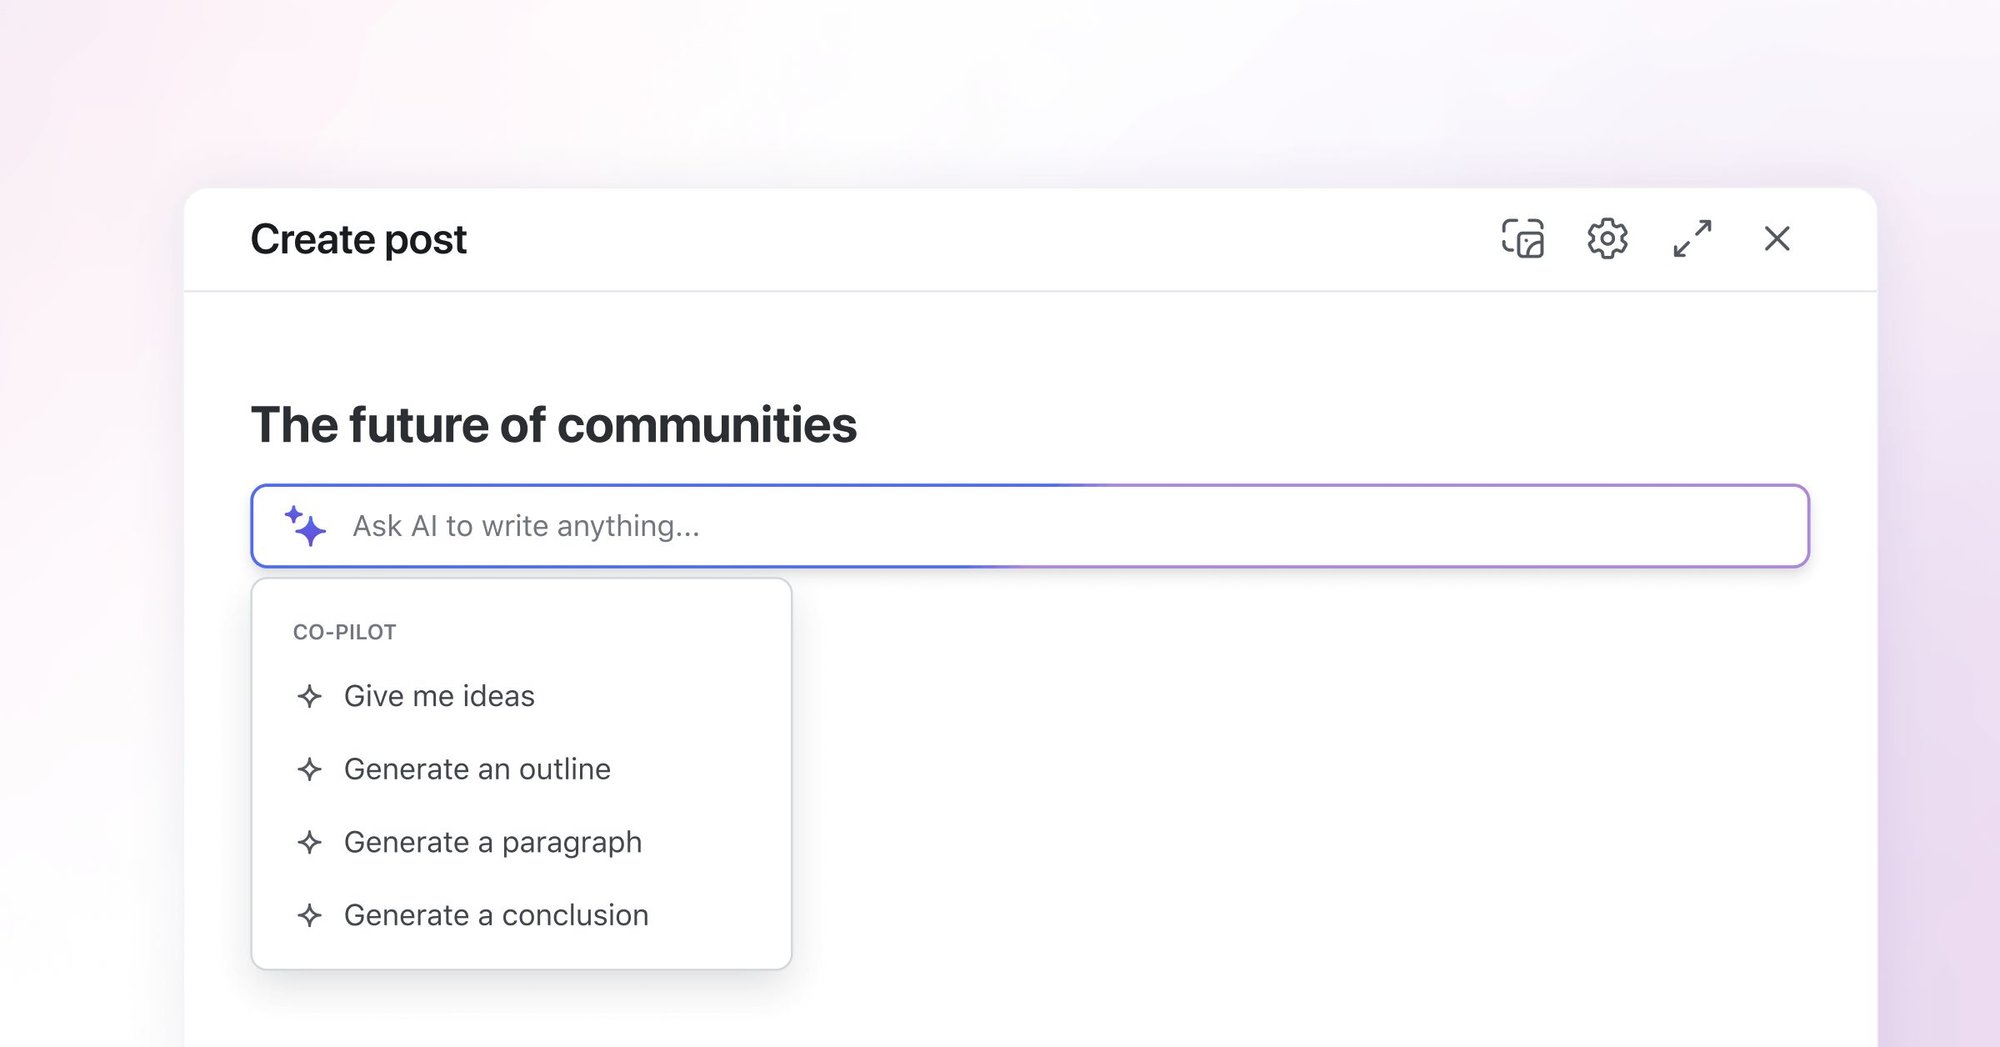Image resolution: width=2000 pixels, height=1047 pixels.
Task: Click the CO-PILOT section label
Action: point(344,631)
